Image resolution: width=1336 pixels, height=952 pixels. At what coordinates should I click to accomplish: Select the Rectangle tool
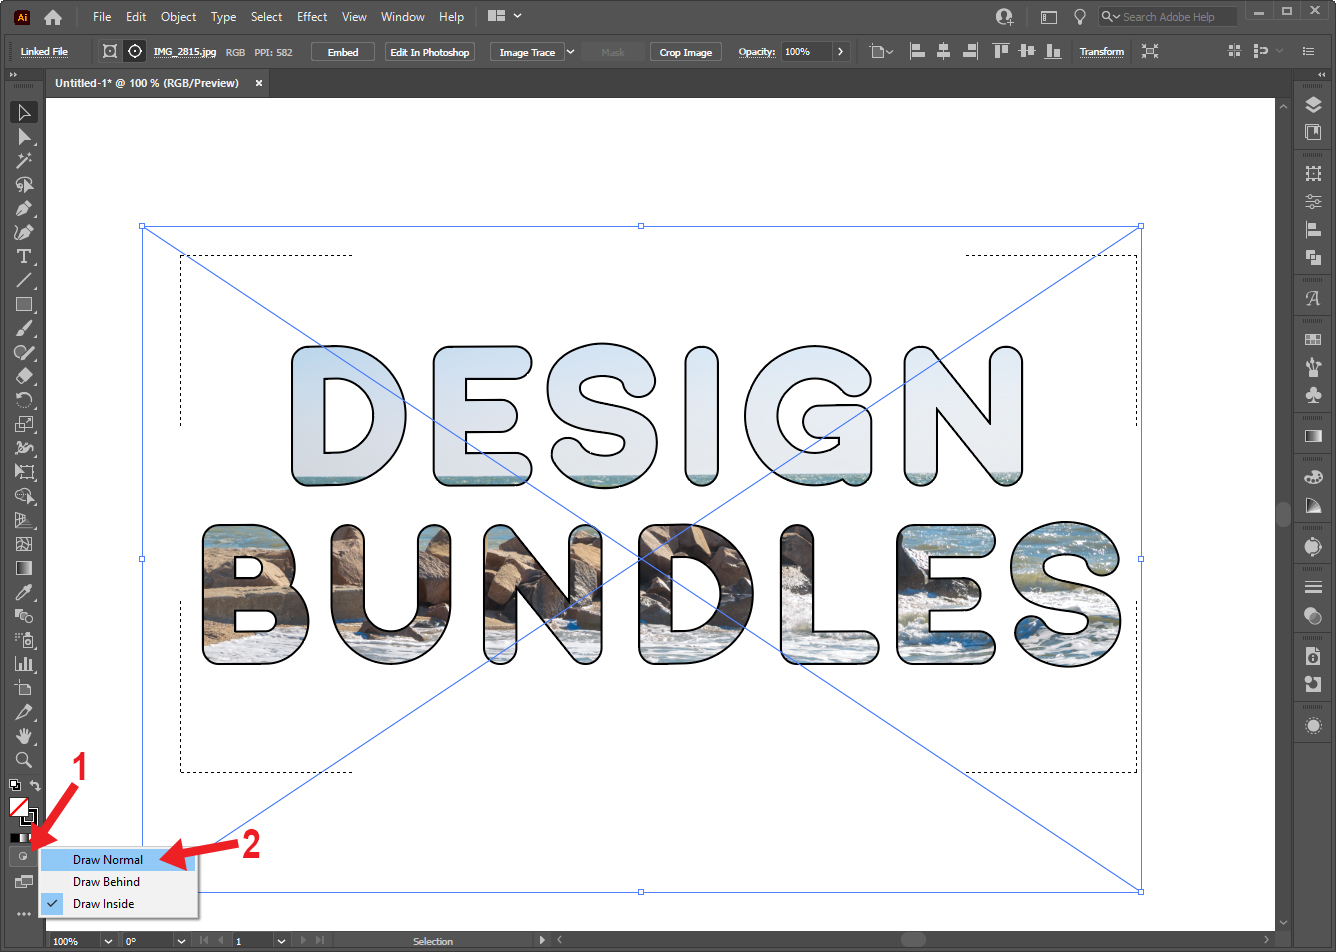pos(24,305)
